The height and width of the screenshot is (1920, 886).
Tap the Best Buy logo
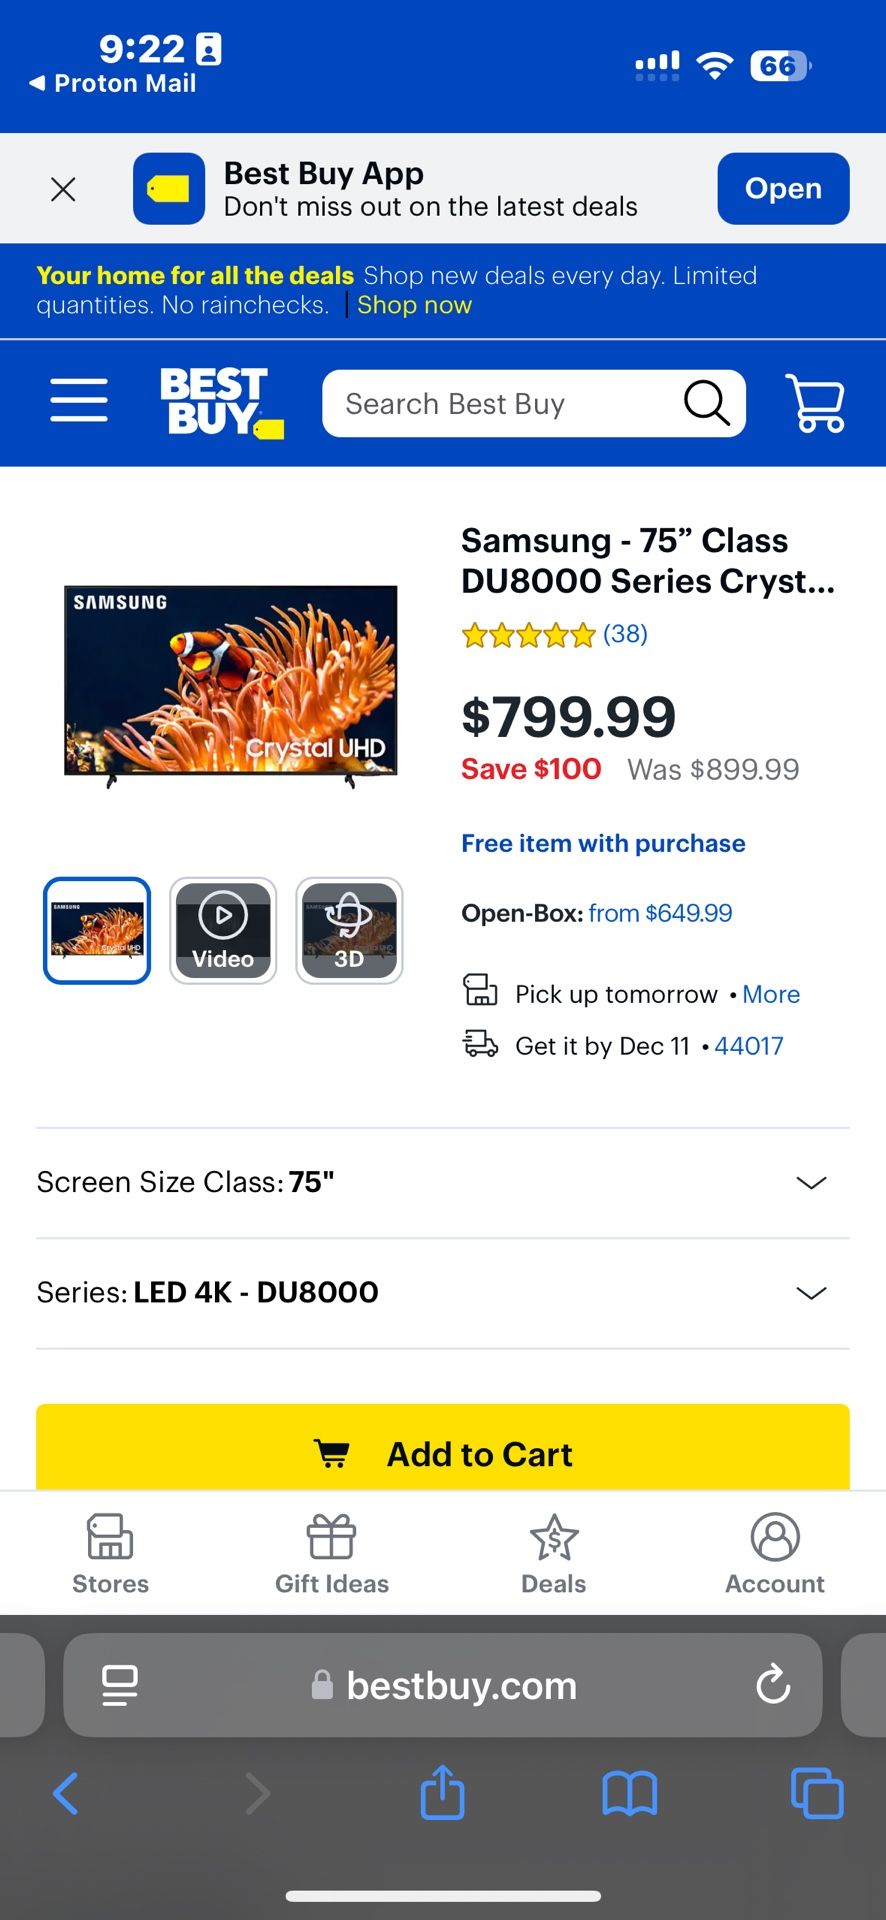(x=221, y=402)
